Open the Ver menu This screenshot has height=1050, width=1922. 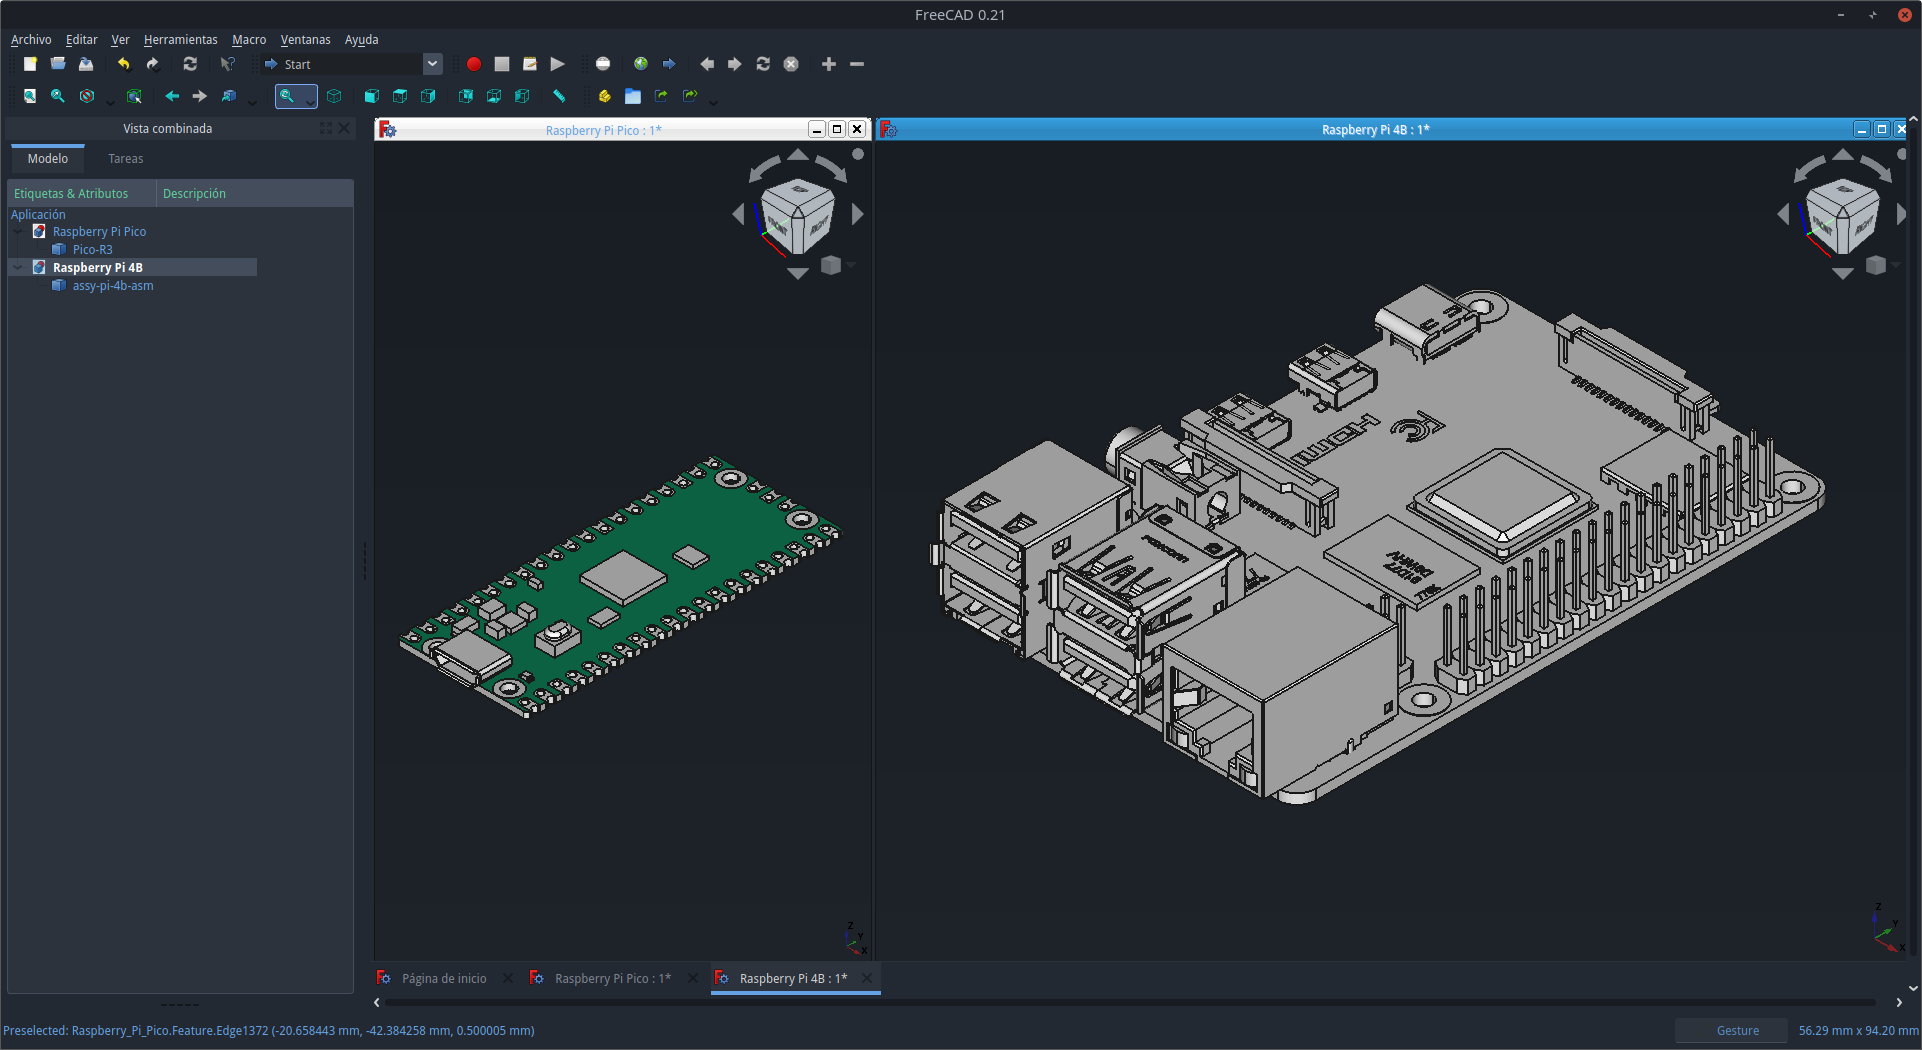pyautogui.click(x=120, y=40)
